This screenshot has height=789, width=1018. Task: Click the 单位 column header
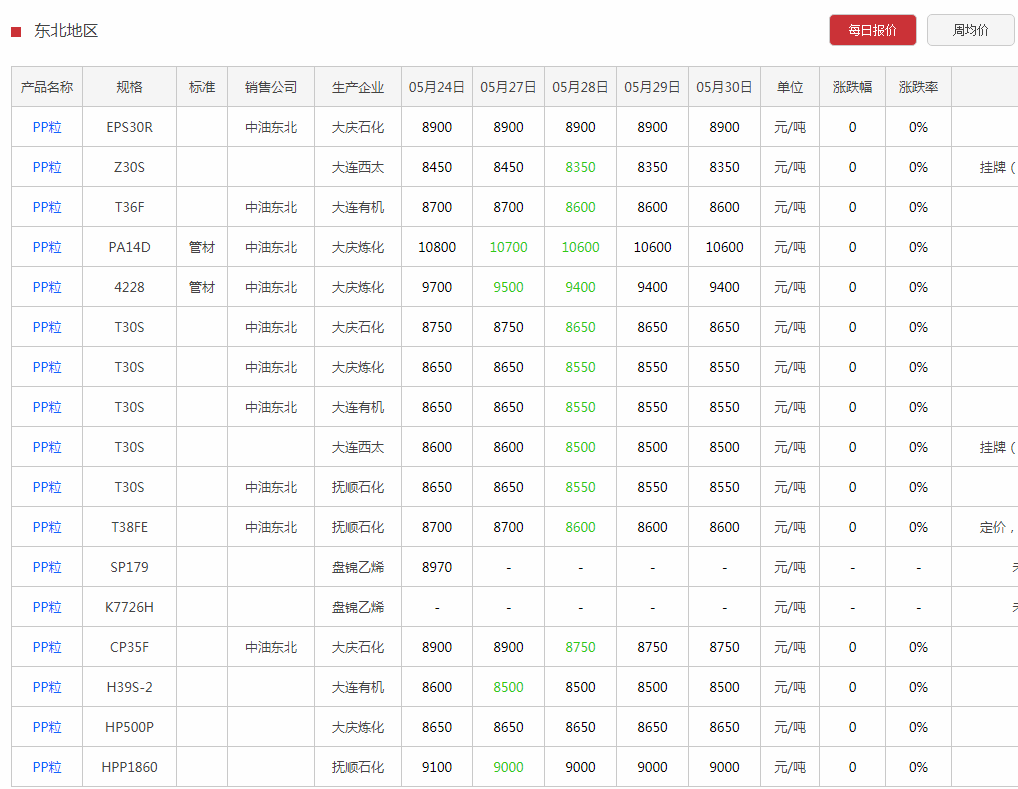[x=790, y=87]
